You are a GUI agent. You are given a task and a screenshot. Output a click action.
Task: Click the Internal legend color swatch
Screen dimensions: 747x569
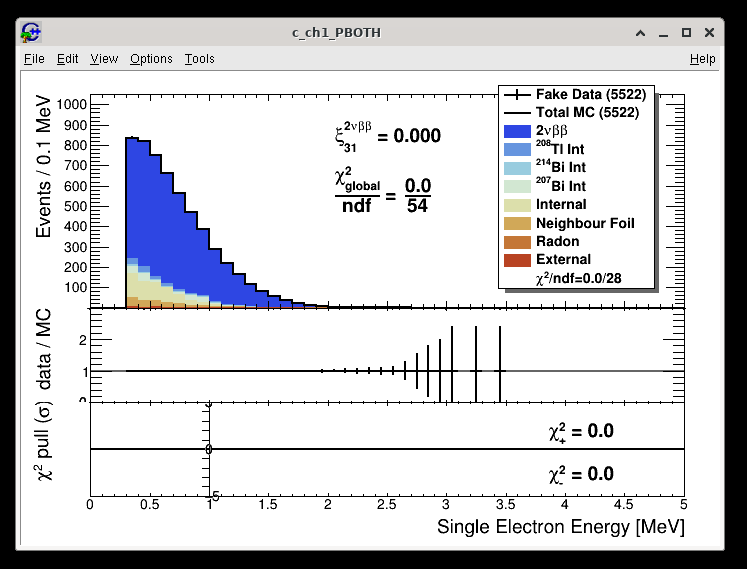click(516, 204)
